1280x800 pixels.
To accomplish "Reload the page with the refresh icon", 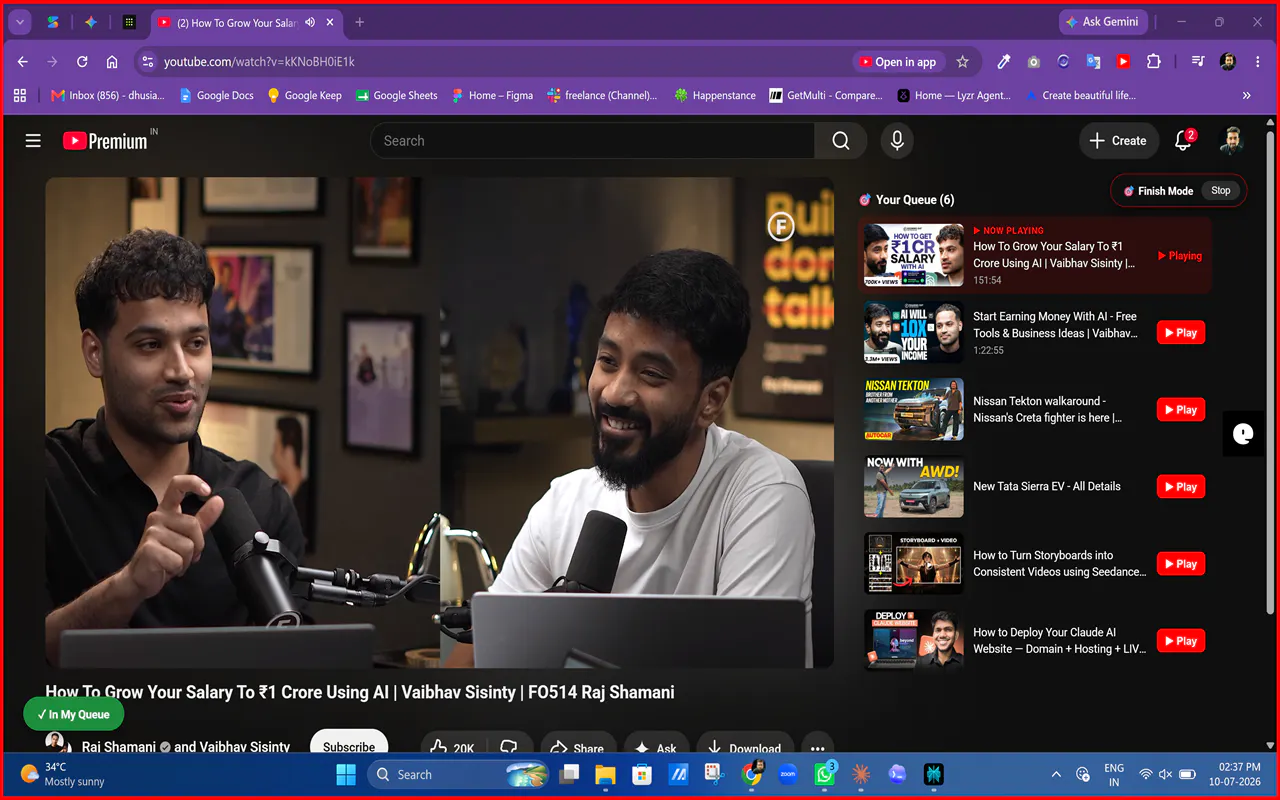I will pyautogui.click(x=82, y=62).
